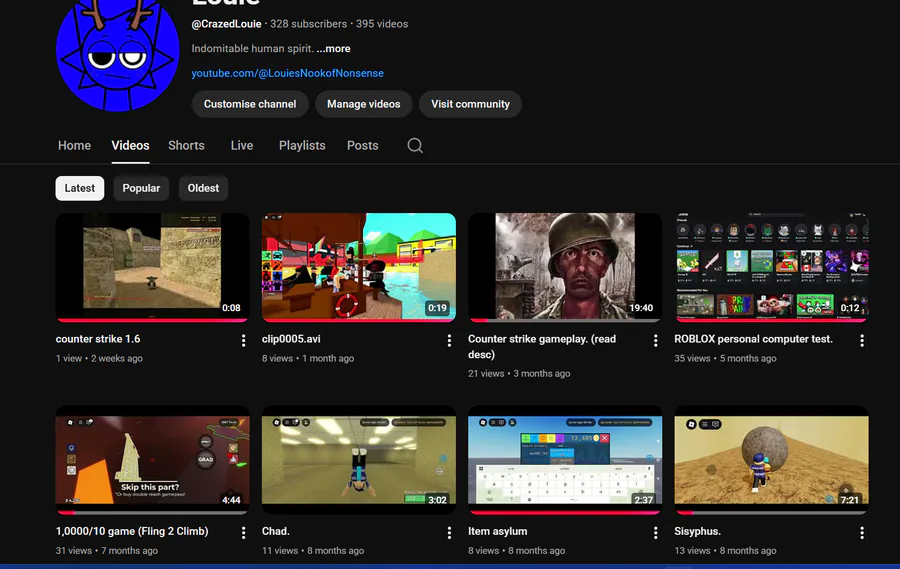Click the 7:21 duration badge on Sisyphus.
Image resolution: width=900 pixels, height=569 pixels.
pyautogui.click(x=849, y=500)
